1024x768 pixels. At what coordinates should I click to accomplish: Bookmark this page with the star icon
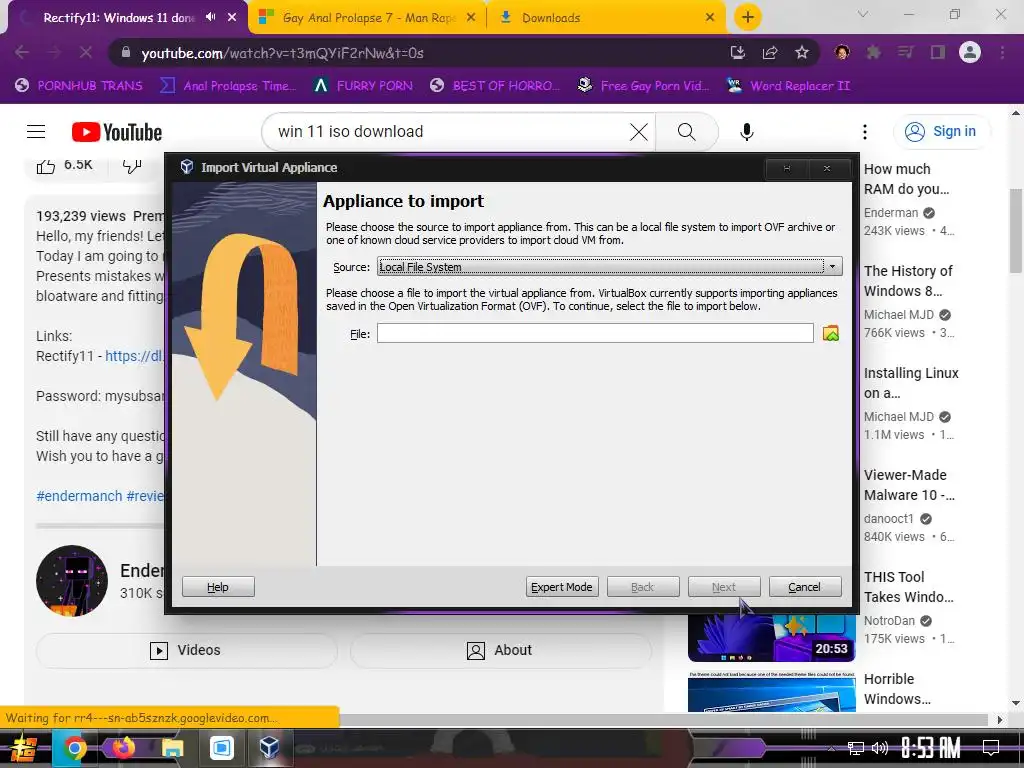(801, 52)
